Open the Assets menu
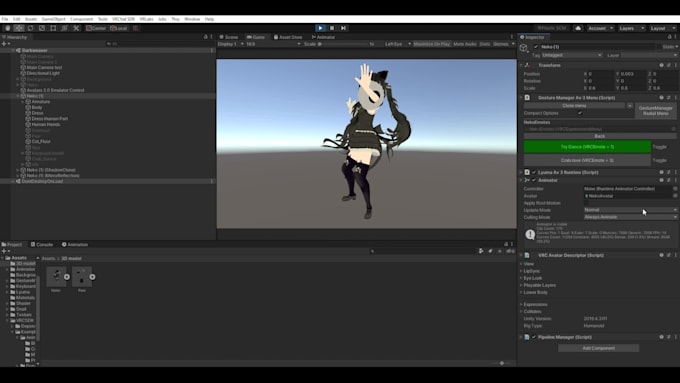 31,19
